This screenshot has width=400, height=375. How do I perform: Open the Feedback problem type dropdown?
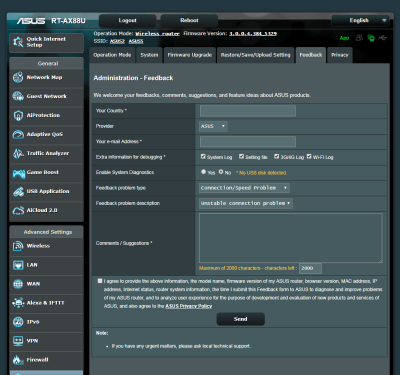[244, 188]
